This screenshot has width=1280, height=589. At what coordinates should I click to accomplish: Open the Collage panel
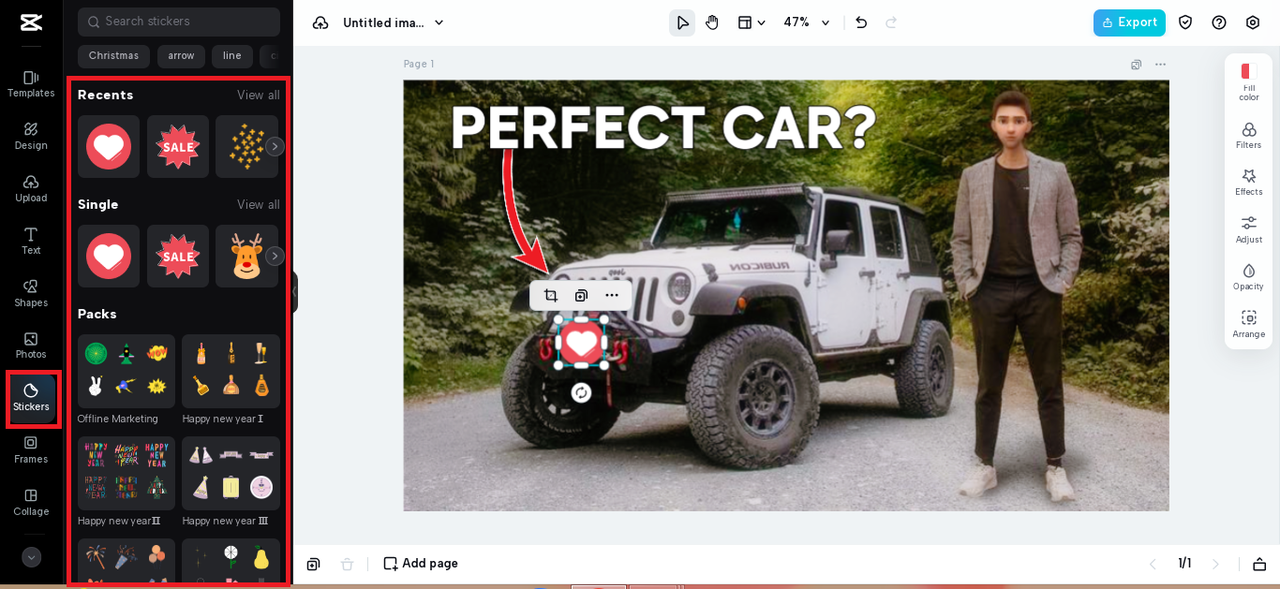pyautogui.click(x=31, y=502)
